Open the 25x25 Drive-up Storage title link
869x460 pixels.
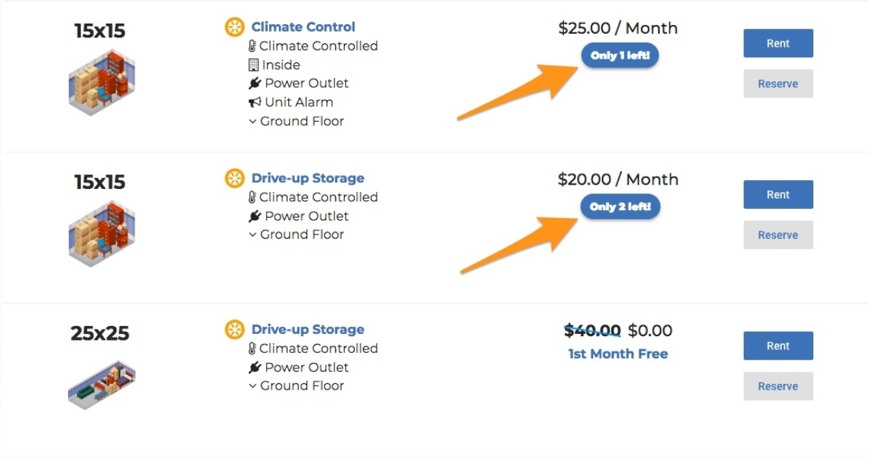(307, 329)
